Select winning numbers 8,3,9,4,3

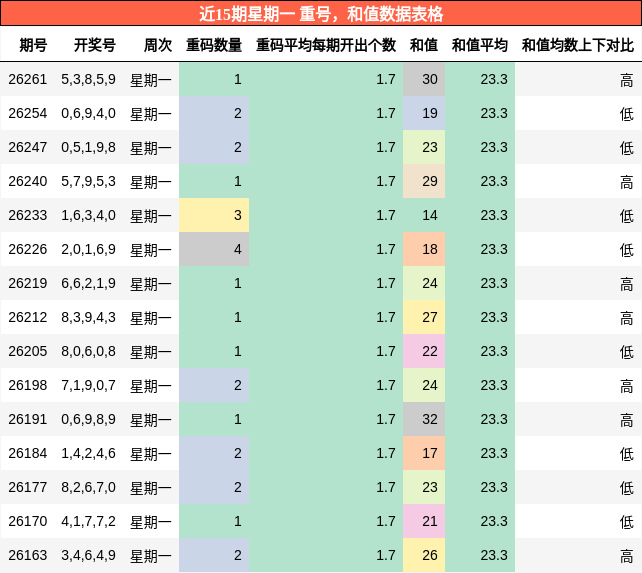click(88, 317)
